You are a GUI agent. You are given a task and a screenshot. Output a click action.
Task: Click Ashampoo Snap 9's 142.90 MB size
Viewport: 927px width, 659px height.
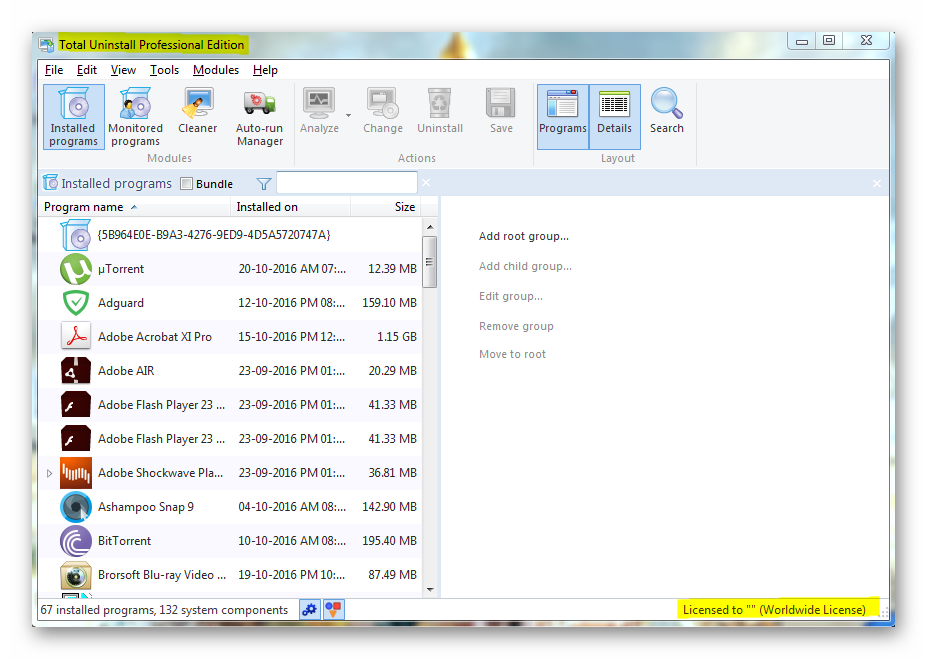tap(389, 507)
